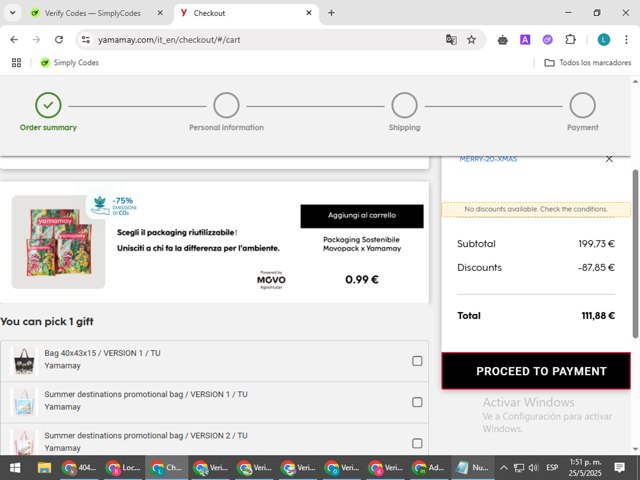Open the round purple extension icon
This screenshot has width=640, height=480.
pyautogui.click(x=547, y=40)
